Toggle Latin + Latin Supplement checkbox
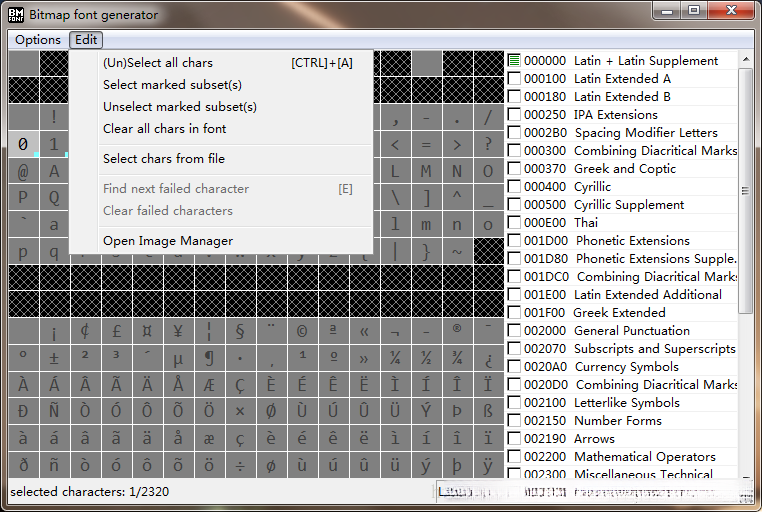The width and height of the screenshot is (762, 512). coord(514,61)
